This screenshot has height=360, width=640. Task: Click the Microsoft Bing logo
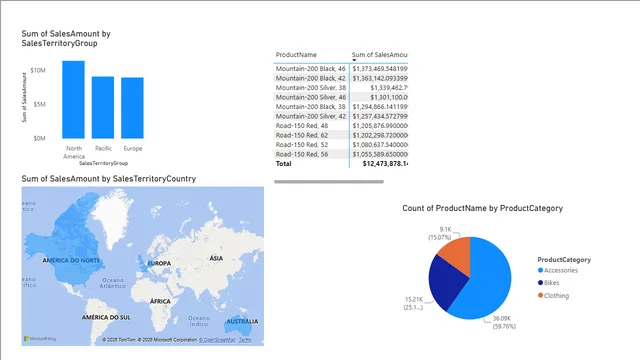pos(40,339)
